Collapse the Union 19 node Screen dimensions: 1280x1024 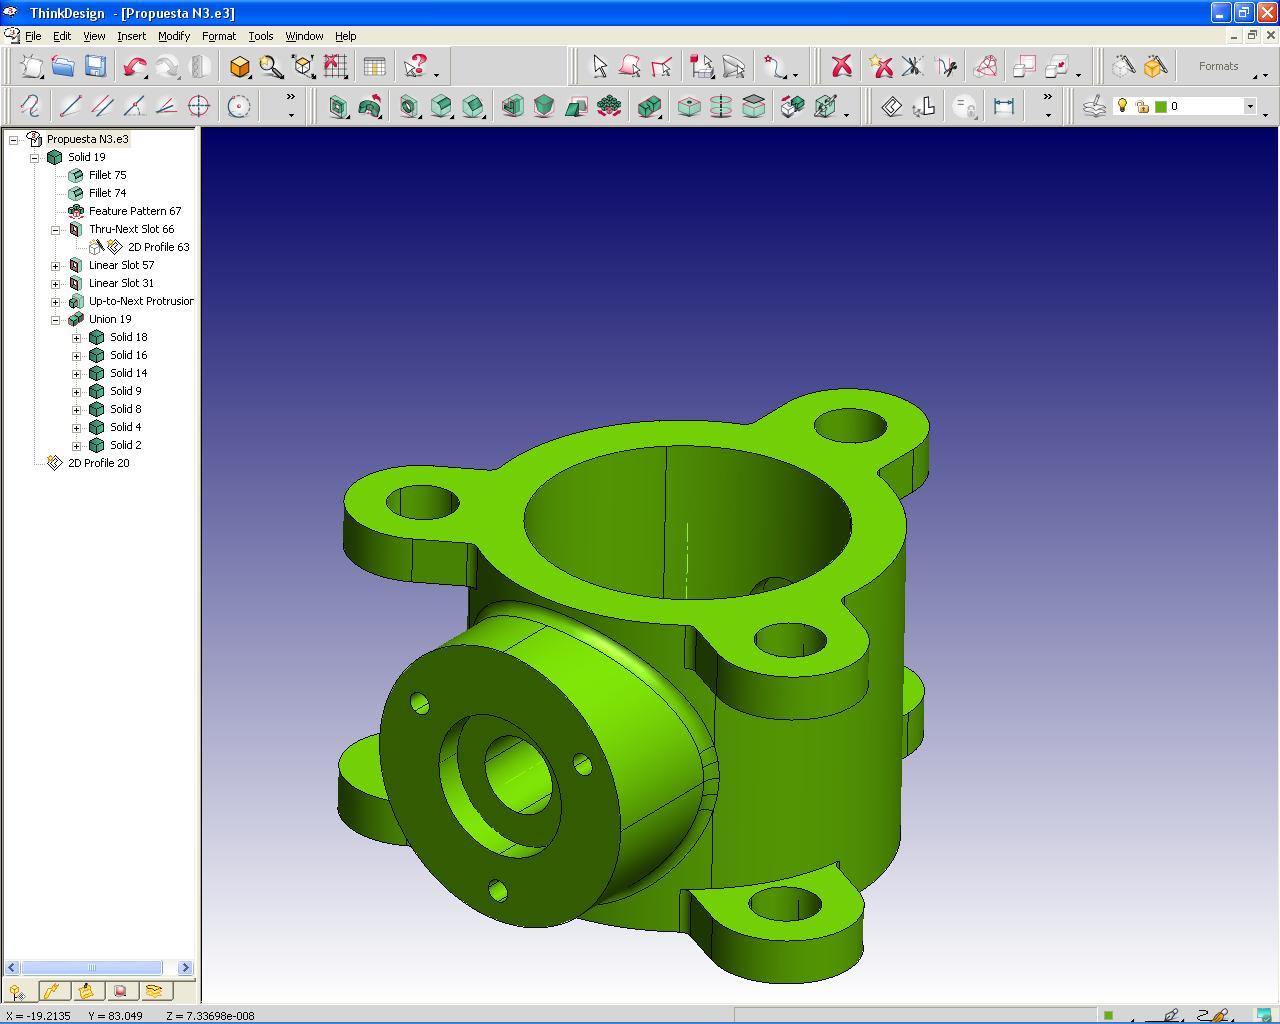pos(56,319)
